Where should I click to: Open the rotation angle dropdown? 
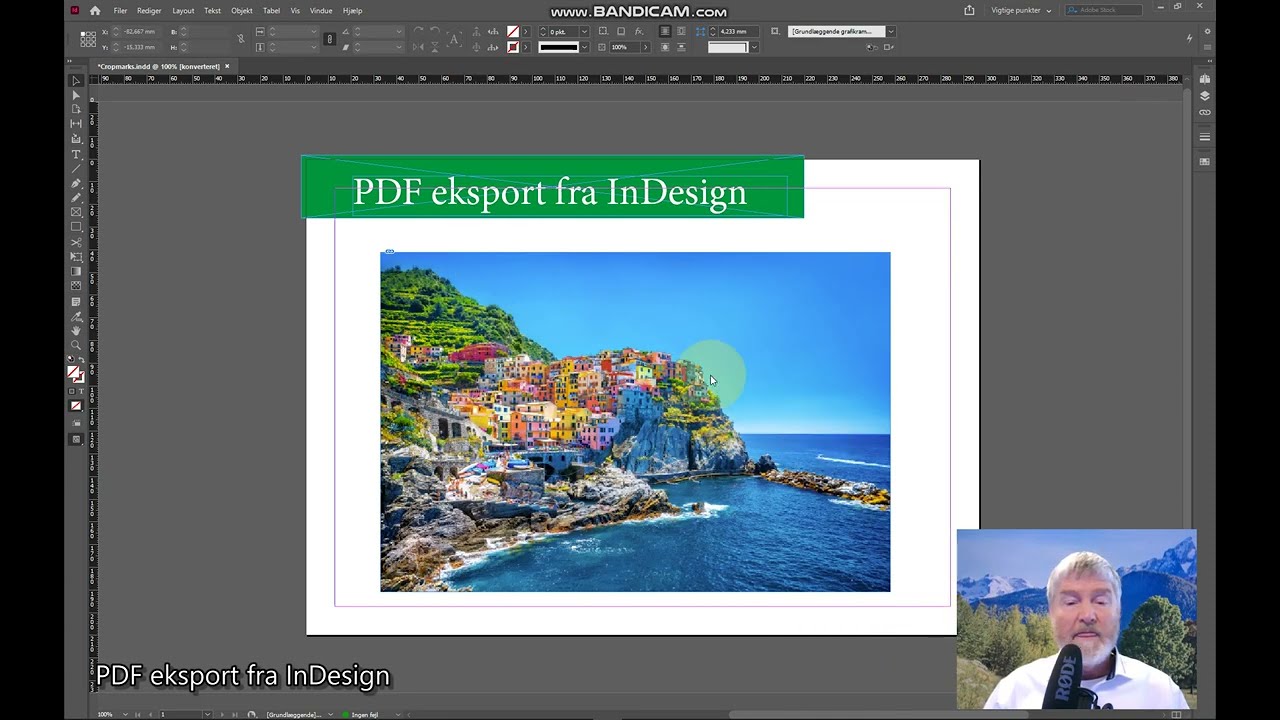[x=398, y=32]
